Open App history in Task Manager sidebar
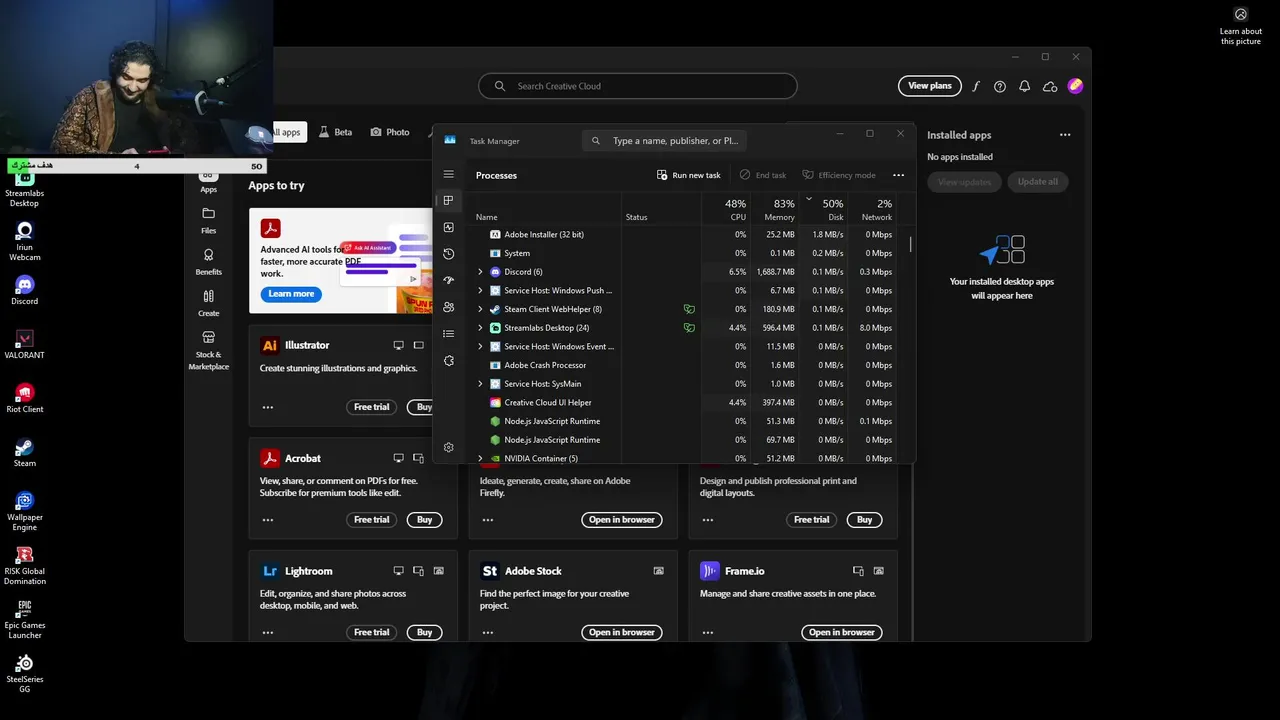 [449, 254]
